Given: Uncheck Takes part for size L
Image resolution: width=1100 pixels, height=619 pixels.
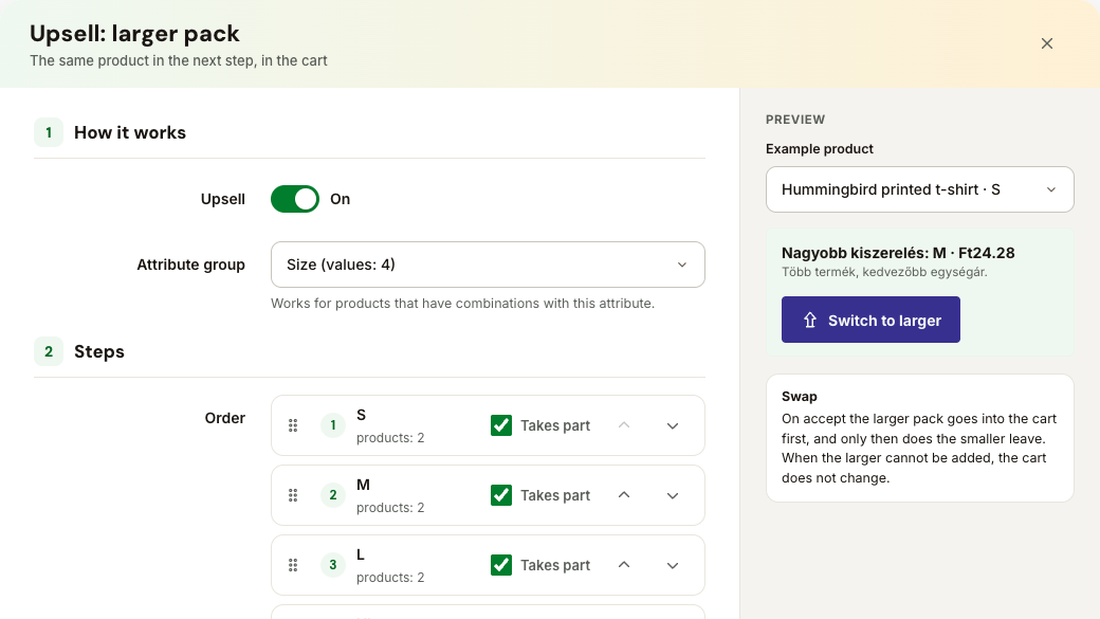Looking at the screenshot, I should pos(501,565).
